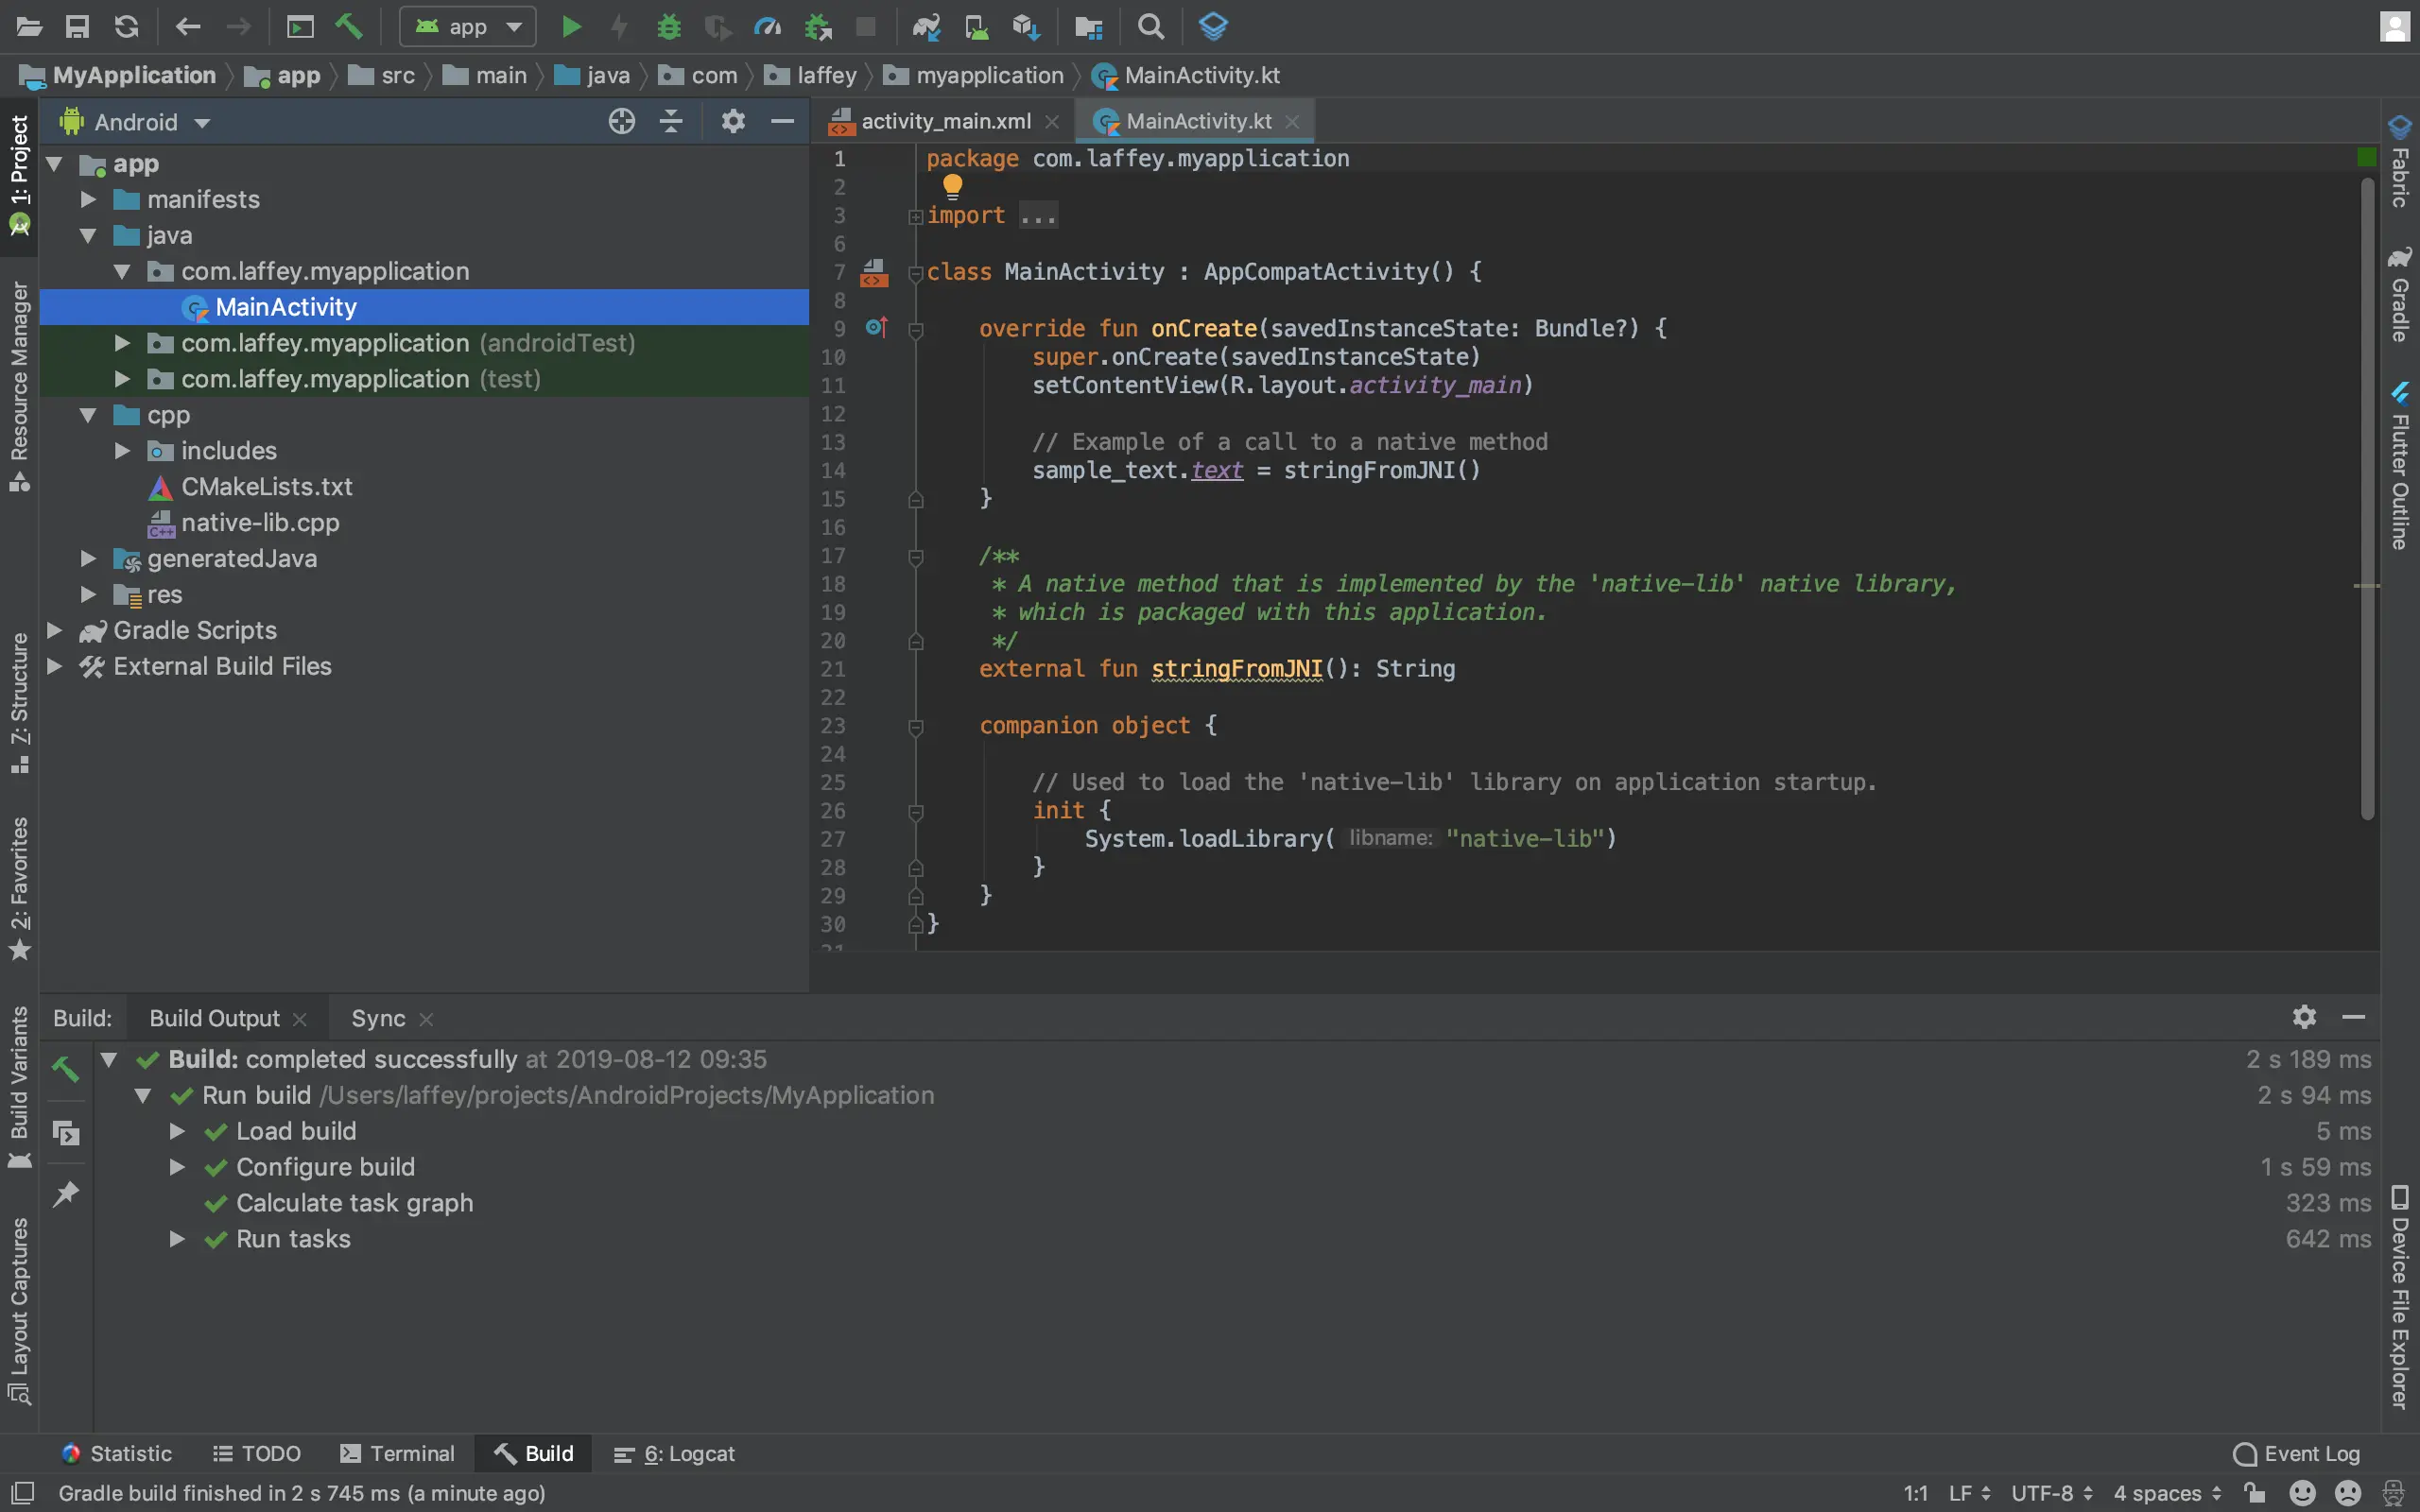Click Sync Project with Gradle Files icon
This screenshot has height=1512, width=2420.
[x=926, y=27]
